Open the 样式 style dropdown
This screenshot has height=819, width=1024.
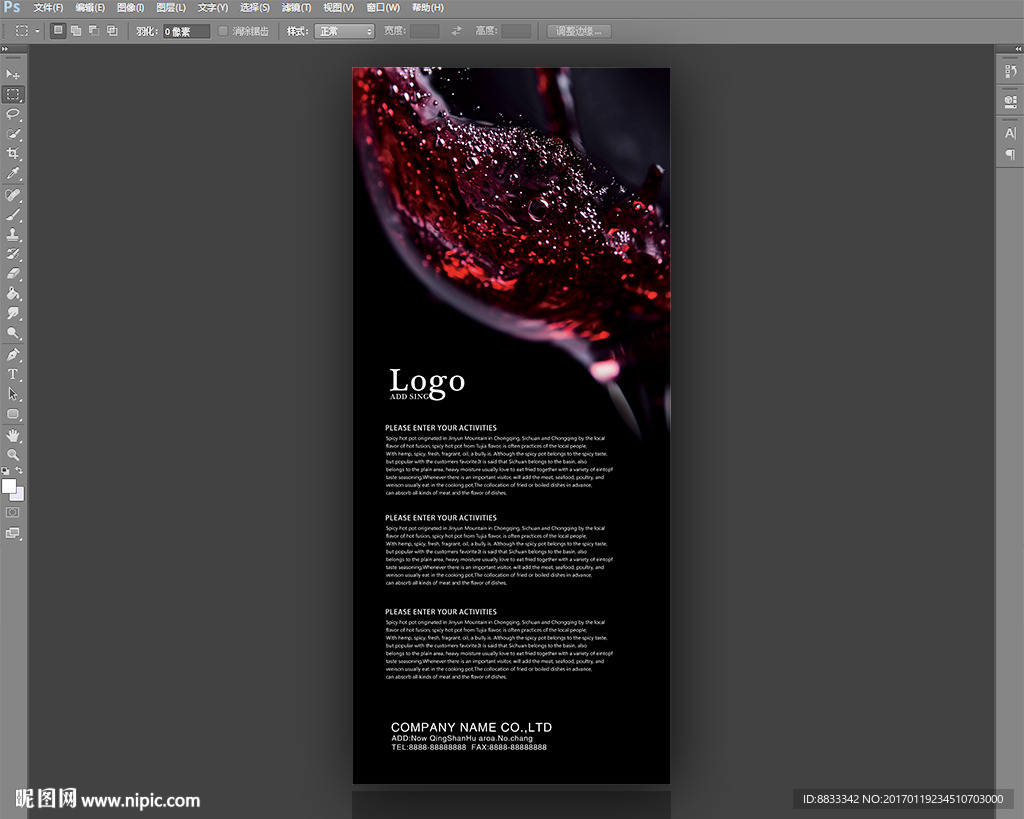click(x=344, y=31)
